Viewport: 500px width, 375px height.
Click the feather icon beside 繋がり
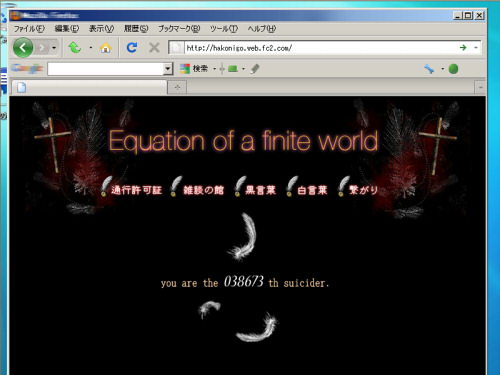(343, 186)
